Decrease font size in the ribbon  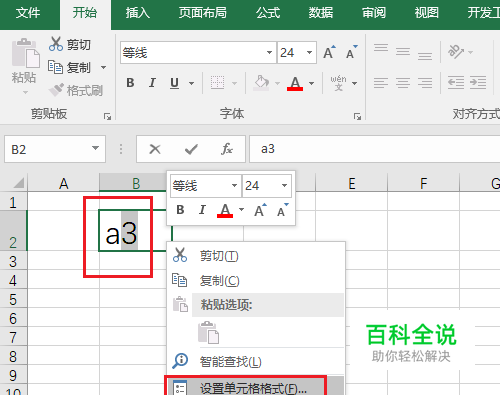click(351, 53)
